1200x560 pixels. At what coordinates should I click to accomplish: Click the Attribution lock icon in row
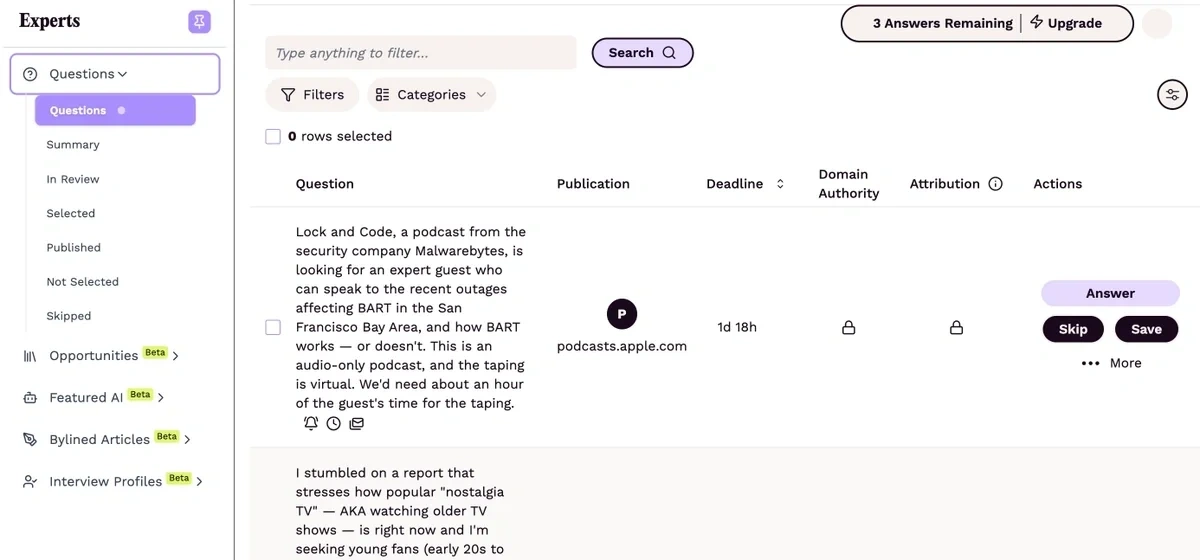[x=956, y=328]
